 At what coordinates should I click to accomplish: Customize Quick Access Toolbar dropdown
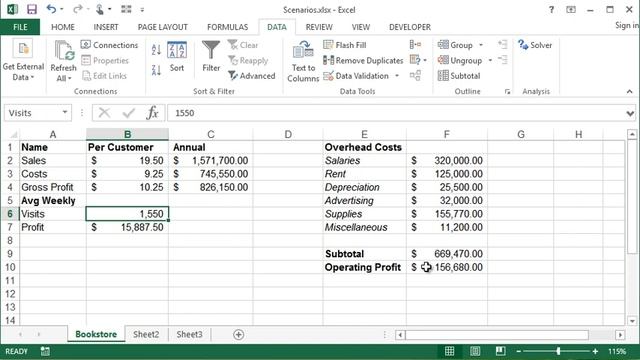click(x=142, y=9)
